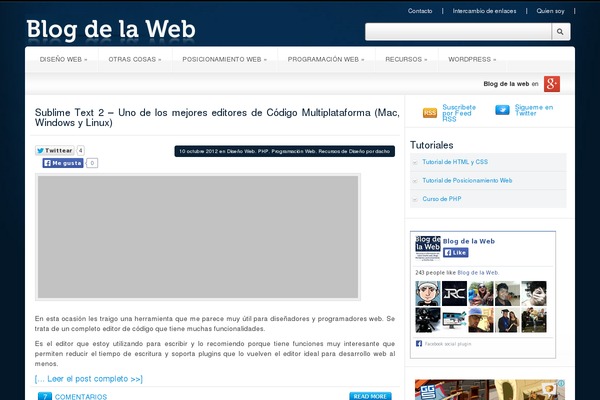Screen dimensions: 600x400
Task: Open Tutorial de HTML y CSS
Action: (455, 162)
